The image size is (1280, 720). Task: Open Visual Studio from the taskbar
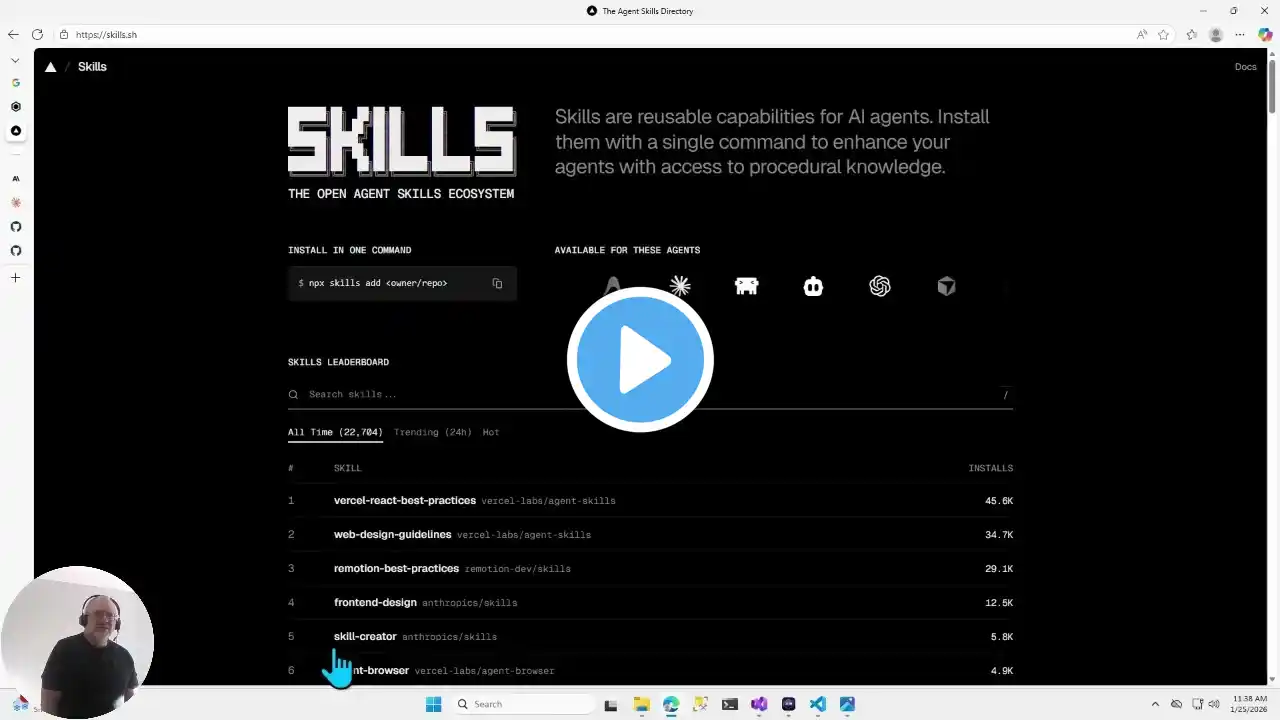tap(759, 704)
